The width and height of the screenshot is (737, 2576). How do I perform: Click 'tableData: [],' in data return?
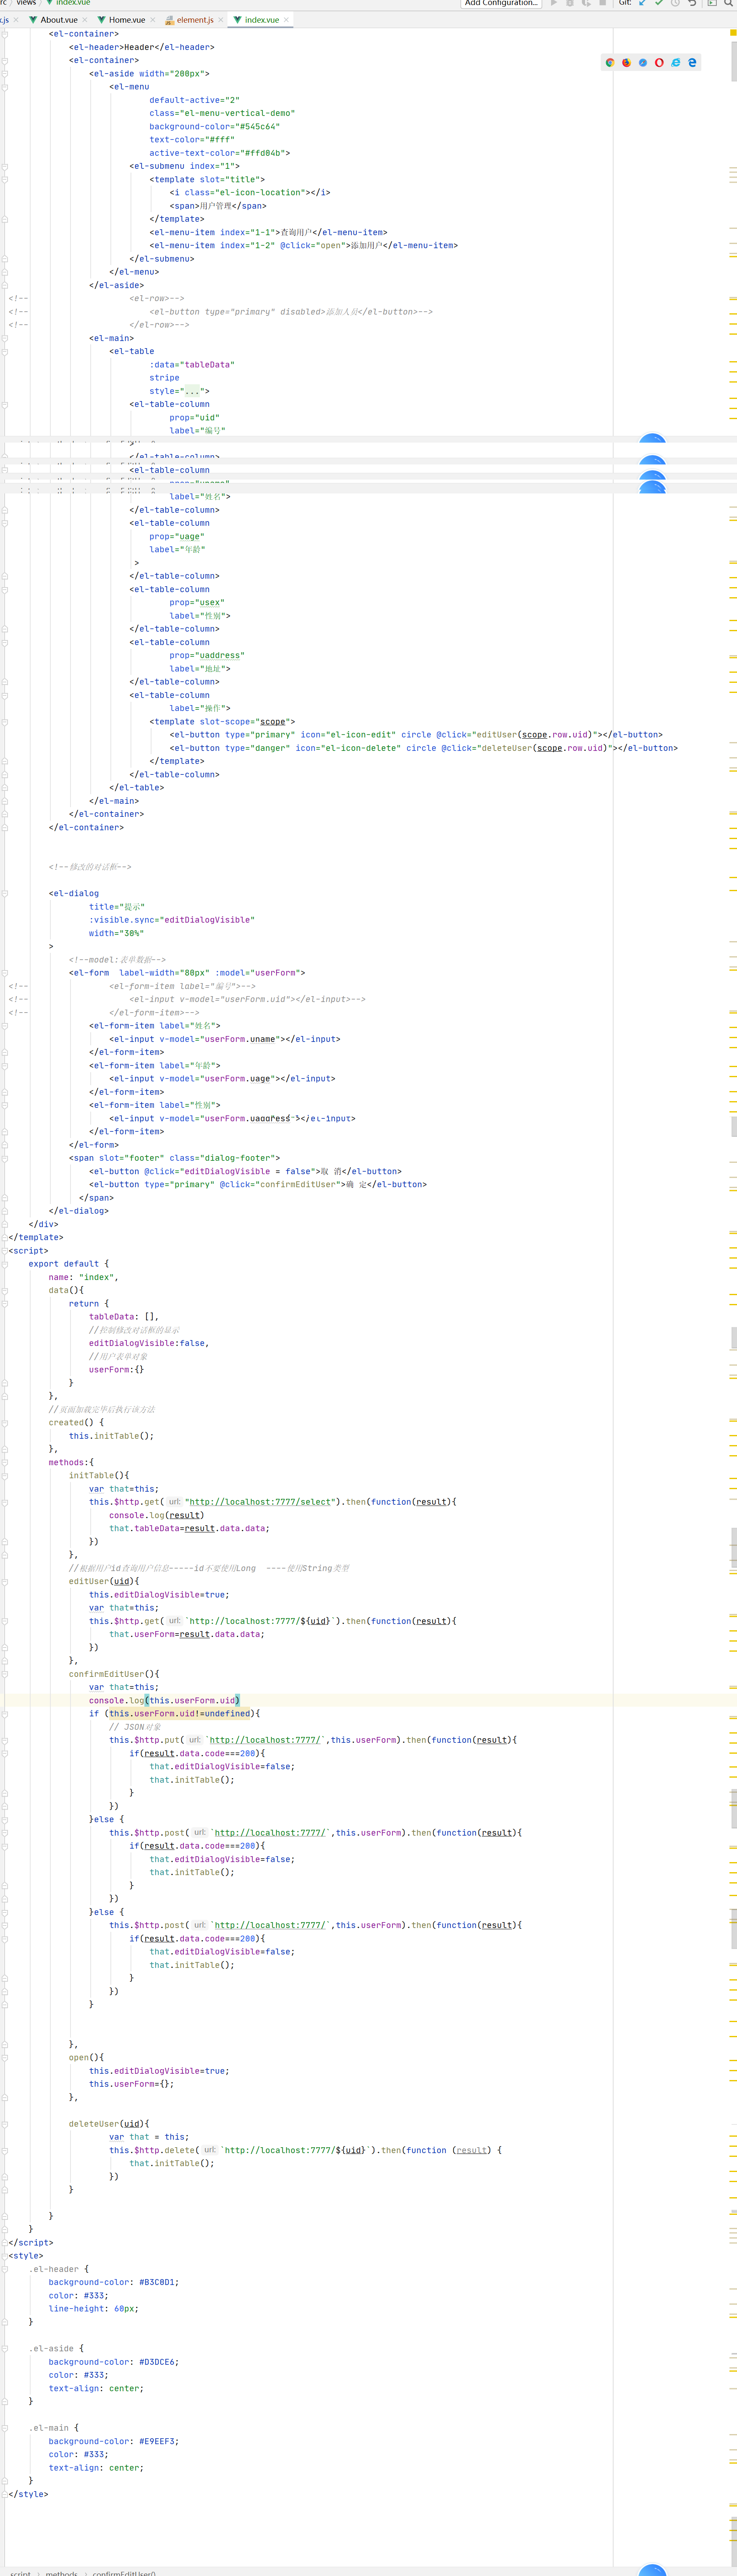124,1317
